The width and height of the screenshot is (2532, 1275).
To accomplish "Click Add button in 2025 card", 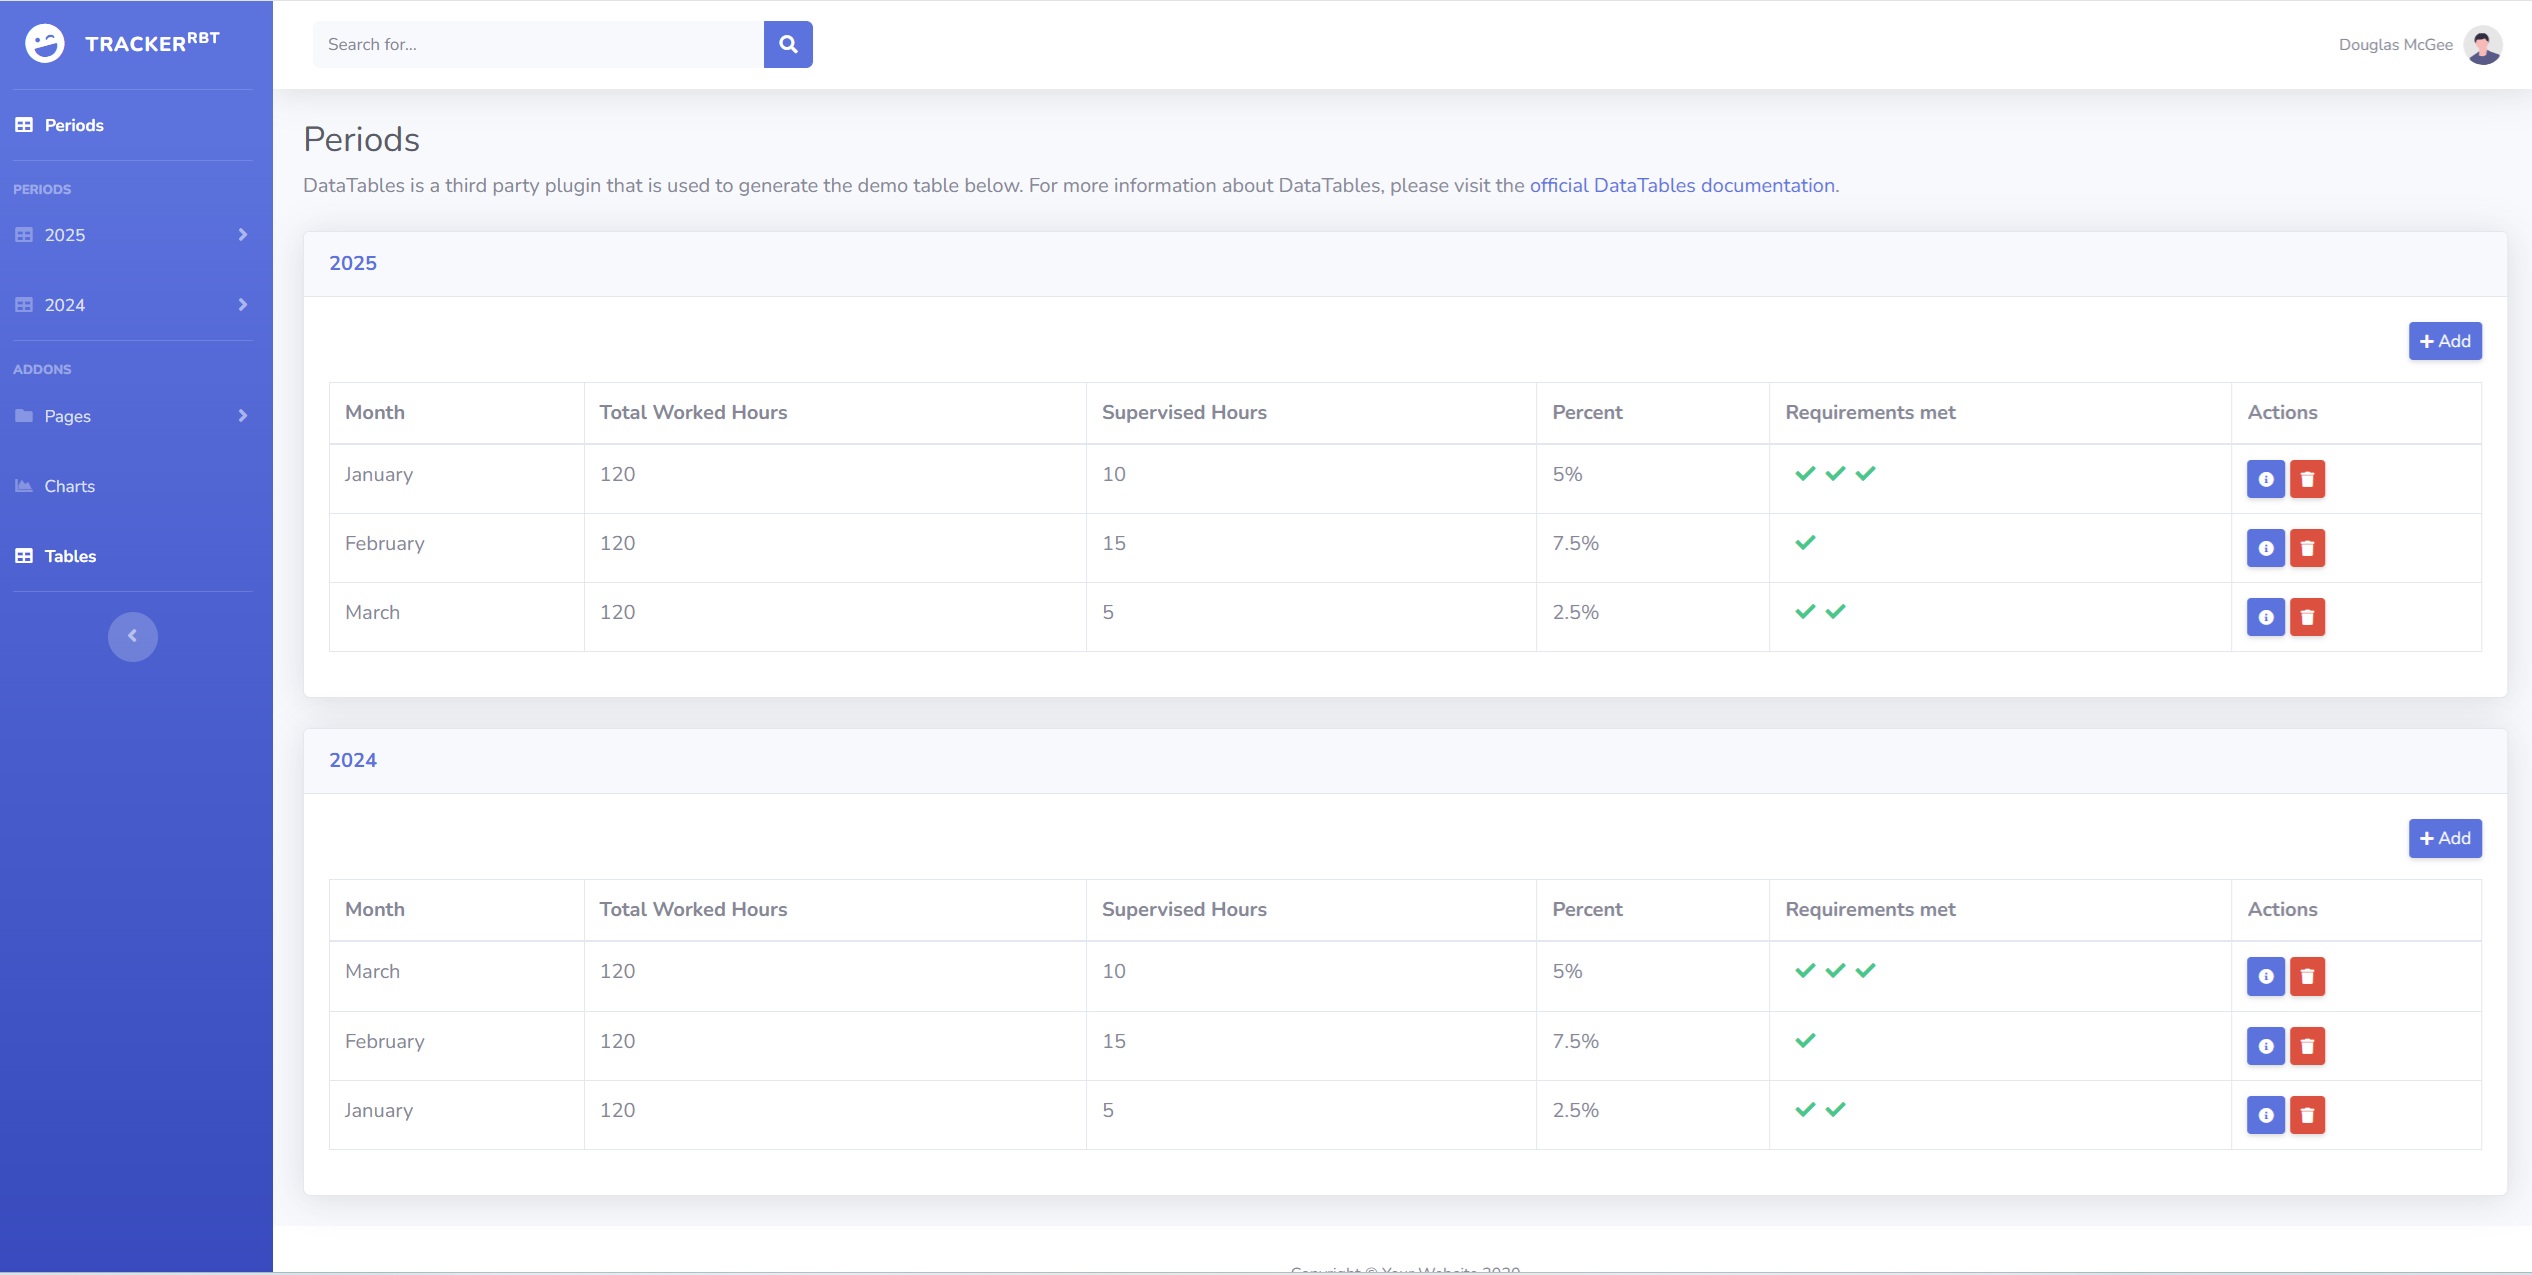I will tap(2444, 341).
